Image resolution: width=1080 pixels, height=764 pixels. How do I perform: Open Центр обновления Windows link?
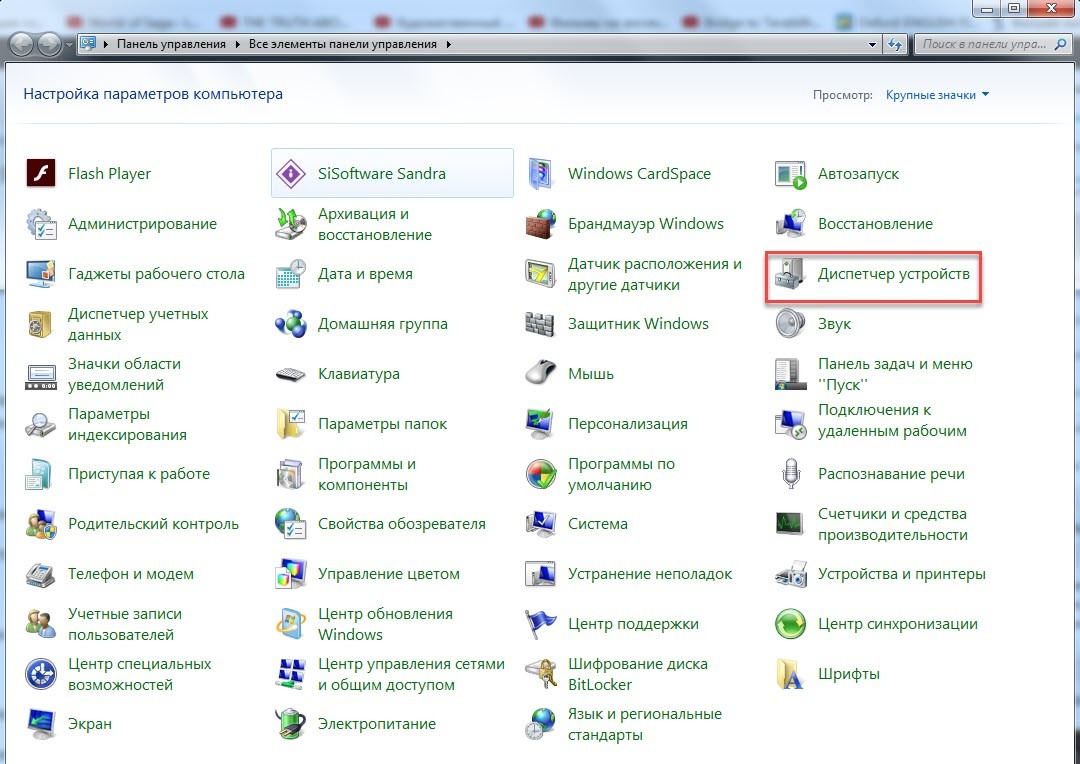(x=385, y=624)
